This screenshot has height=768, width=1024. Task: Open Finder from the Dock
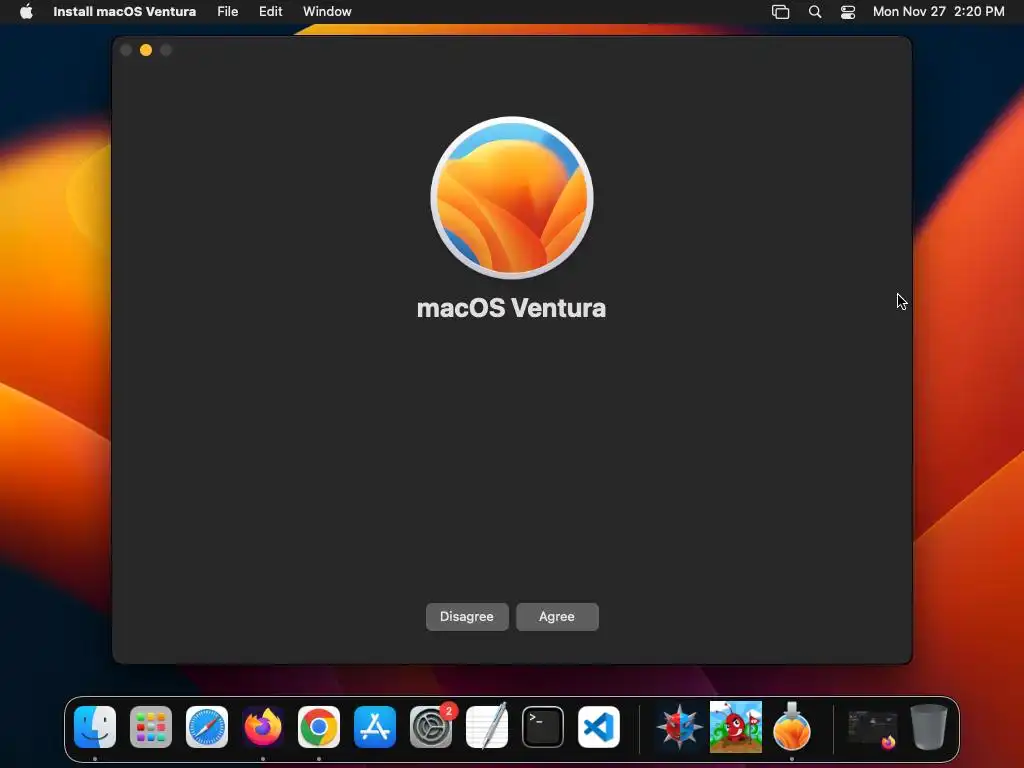tap(95, 727)
